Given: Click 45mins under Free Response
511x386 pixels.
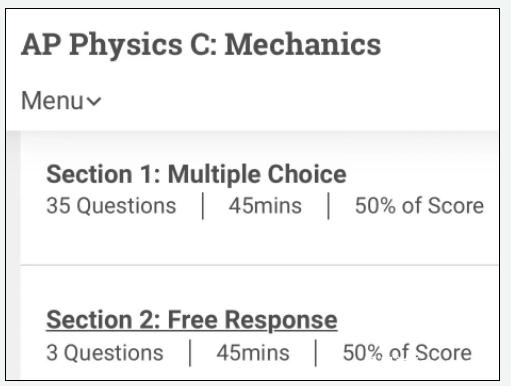Looking at the screenshot, I should point(253,353).
